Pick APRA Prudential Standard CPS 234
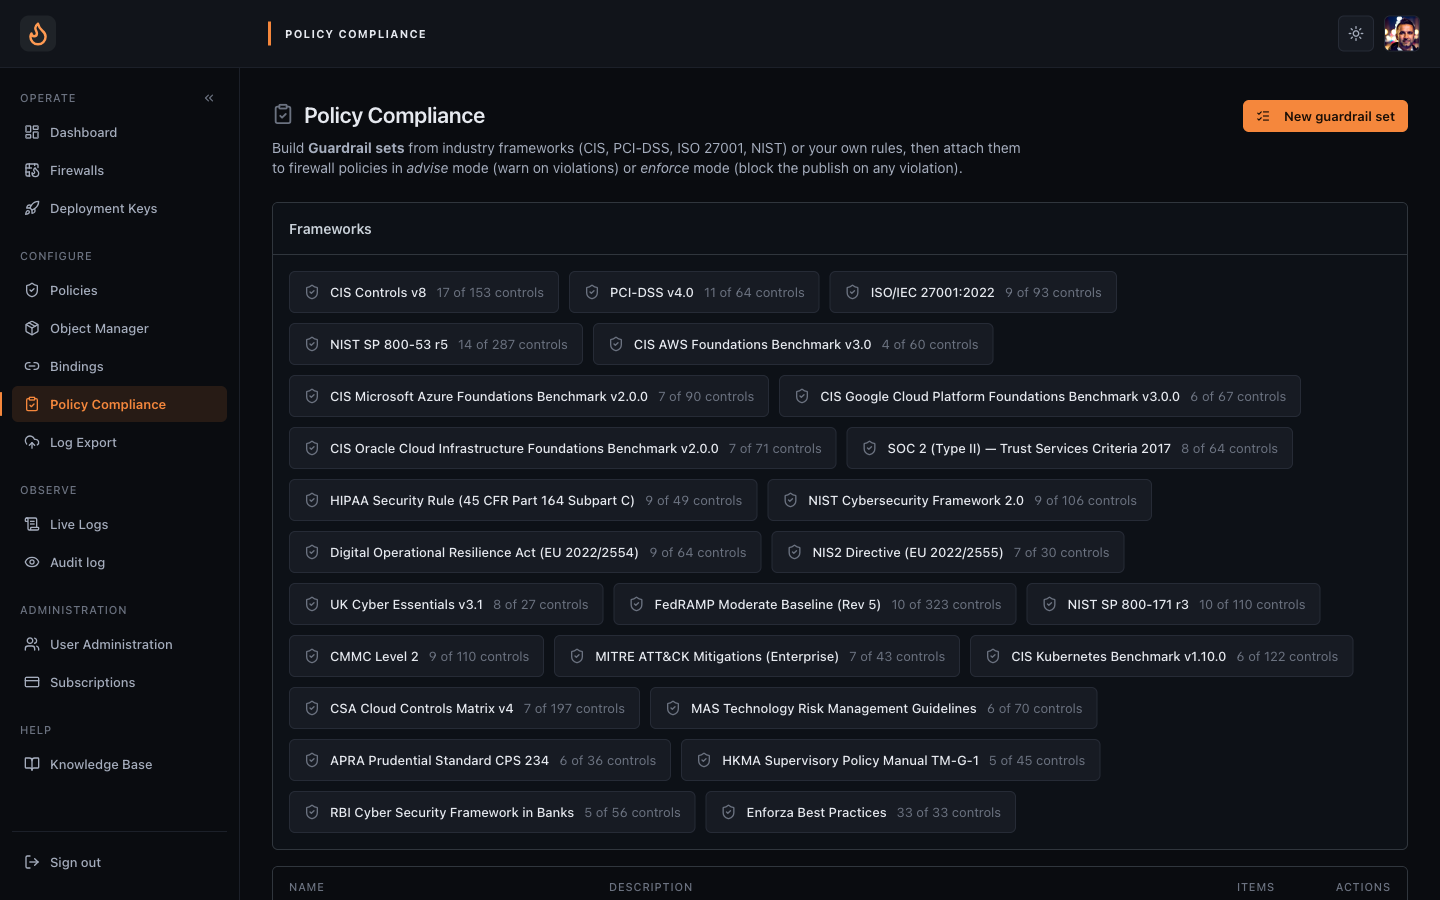The image size is (1440, 900). (x=480, y=760)
